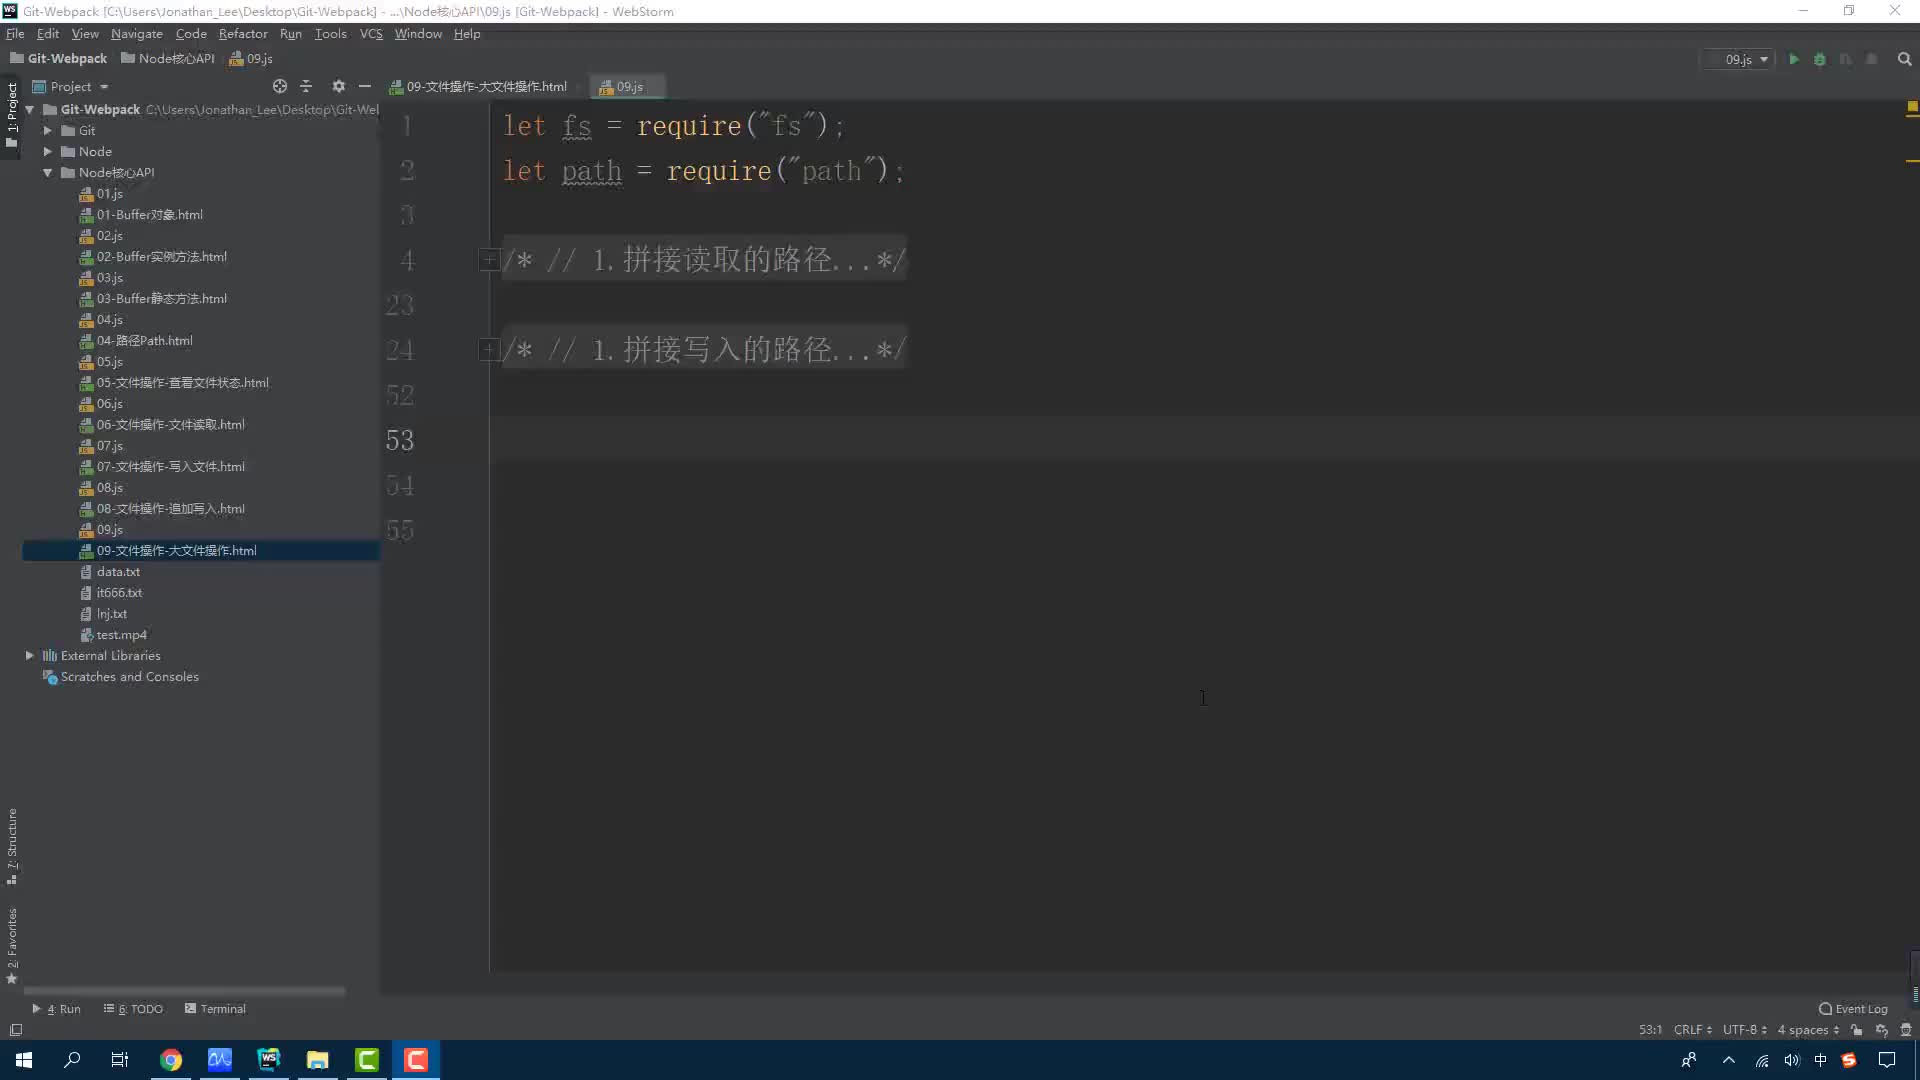This screenshot has width=1920, height=1080.
Task: Toggle the project tree sort icon
Action: [306, 86]
